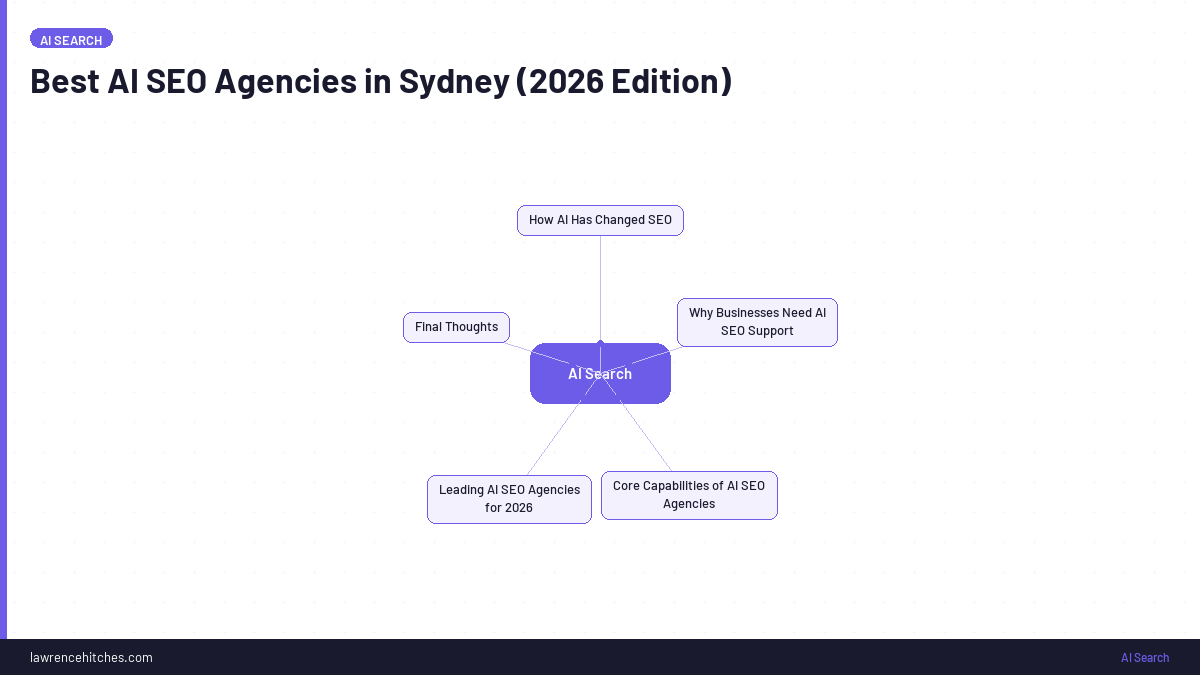Open Why Businesses Need AI SEO Support node
The image size is (1200, 675).
pos(757,322)
